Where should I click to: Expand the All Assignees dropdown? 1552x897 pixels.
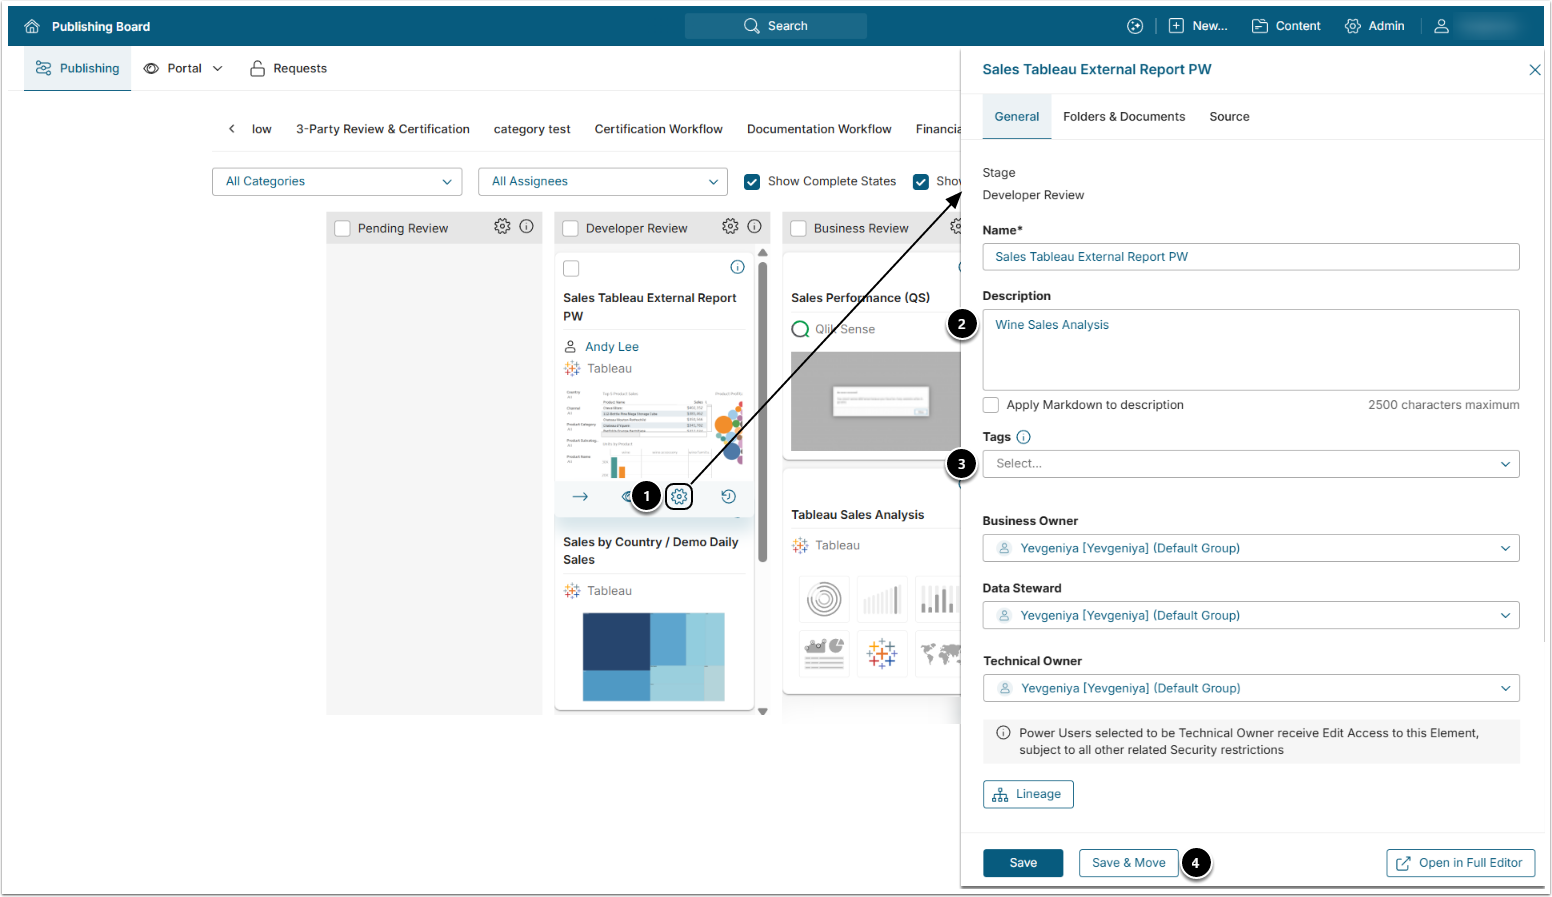coord(603,181)
